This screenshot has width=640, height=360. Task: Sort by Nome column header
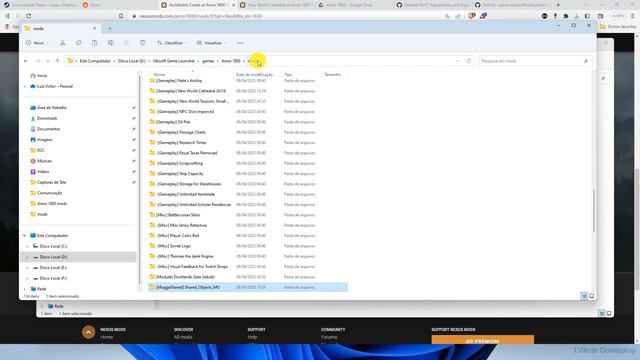[x=159, y=75]
